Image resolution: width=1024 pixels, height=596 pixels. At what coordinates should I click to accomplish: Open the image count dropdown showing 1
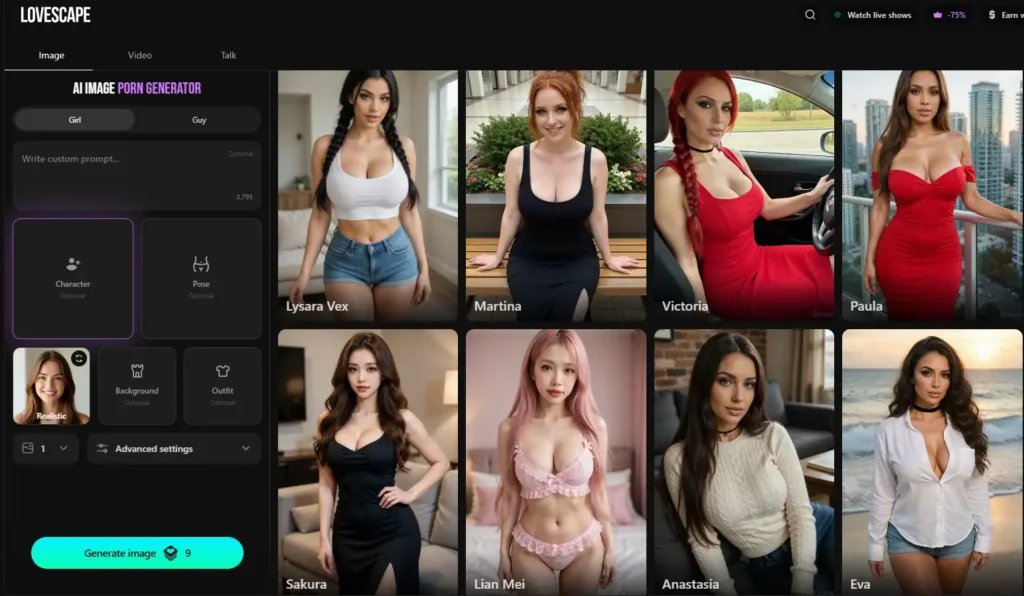pyautogui.click(x=46, y=448)
